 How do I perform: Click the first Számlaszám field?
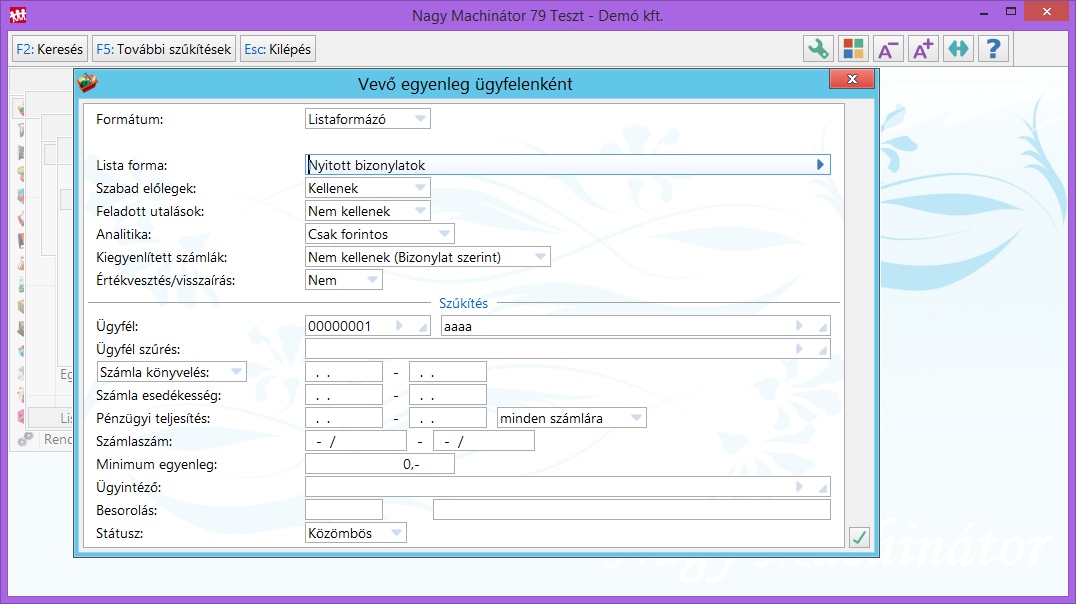pos(355,441)
